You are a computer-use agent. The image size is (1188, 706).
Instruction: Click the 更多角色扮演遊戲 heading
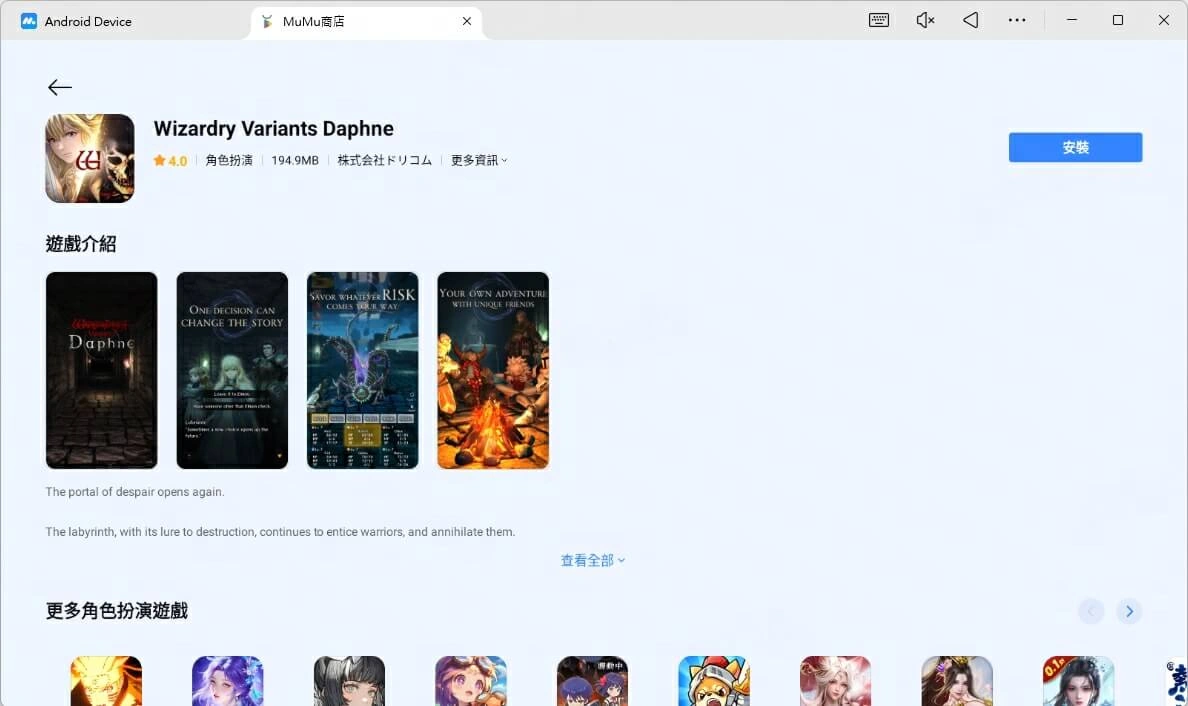pyautogui.click(x=117, y=611)
